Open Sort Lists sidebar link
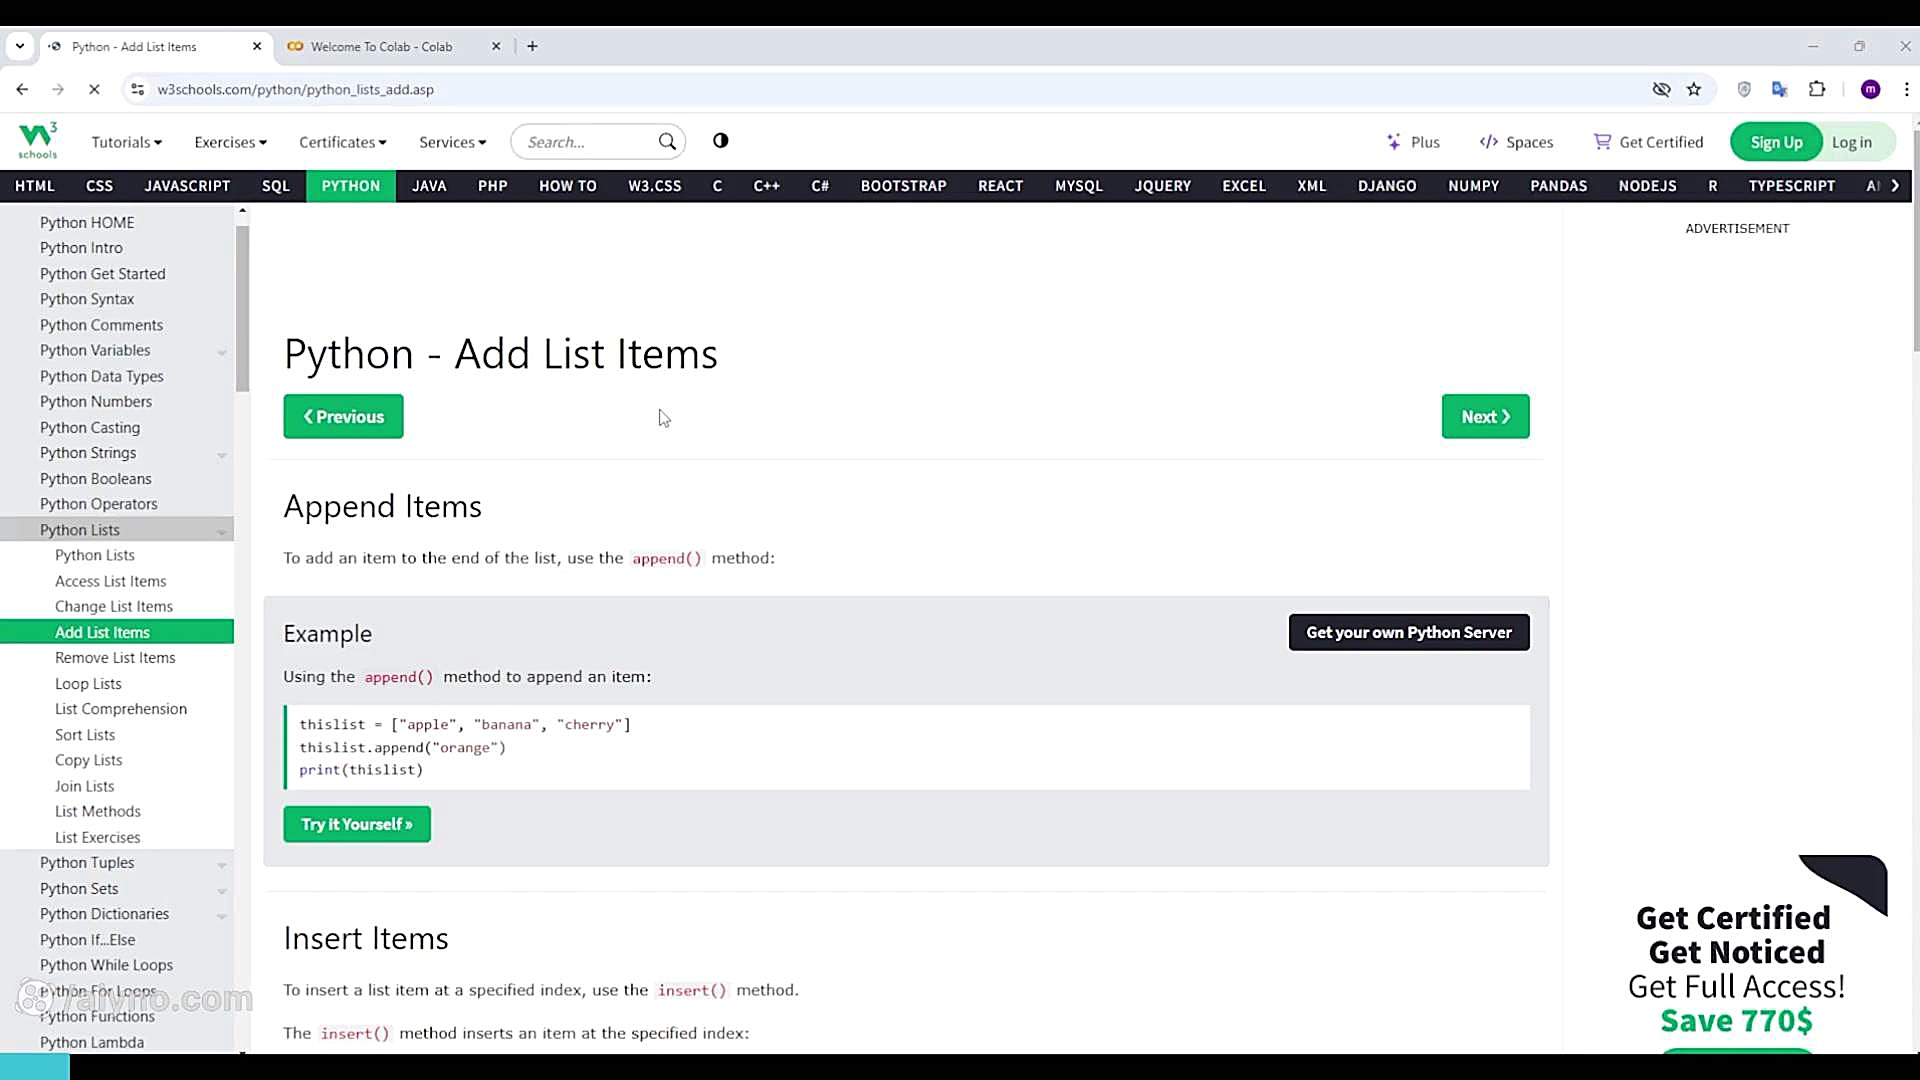This screenshot has width=1920, height=1080. click(85, 735)
